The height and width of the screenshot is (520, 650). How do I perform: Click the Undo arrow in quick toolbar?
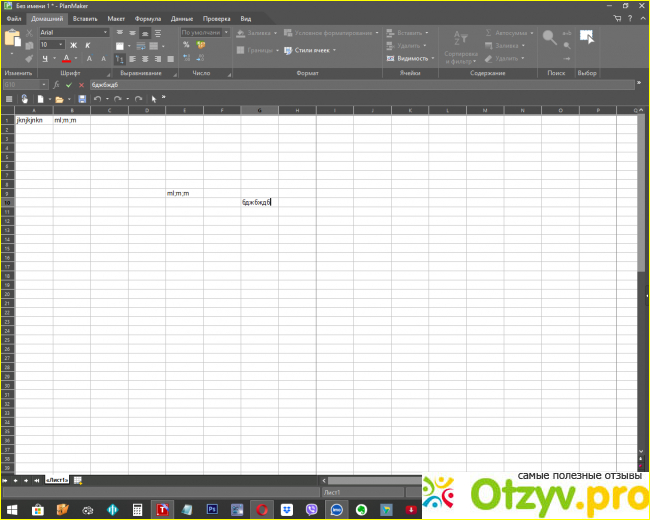(x=97, y=99)
